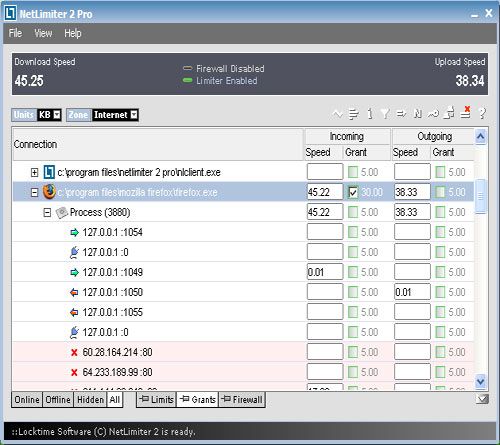
Task: Switch to the Offline tab
Action: click(58, 399)
